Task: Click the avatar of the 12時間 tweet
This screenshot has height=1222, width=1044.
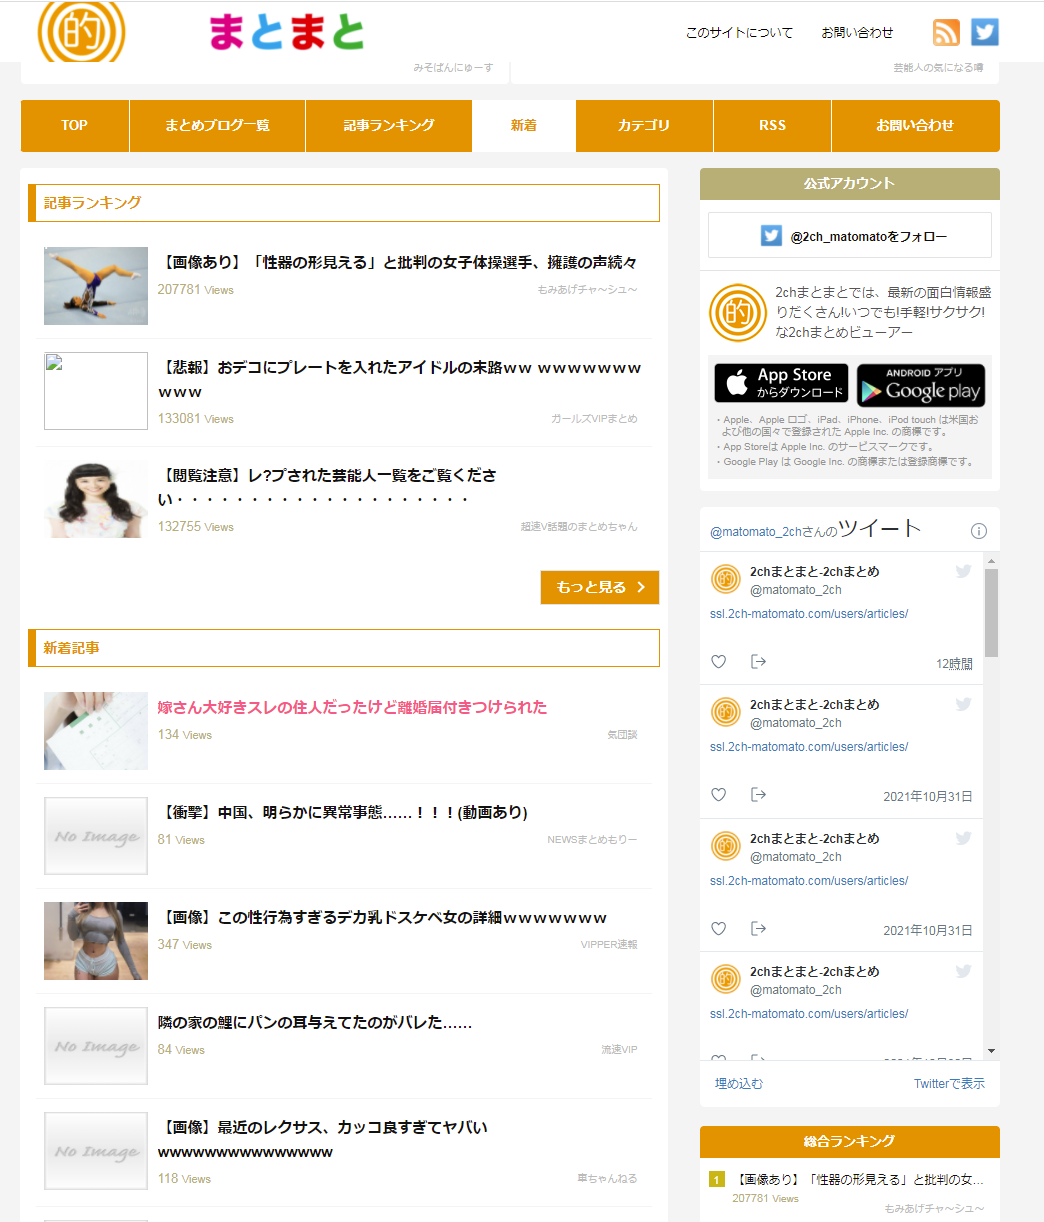Action: click(x=725, y=580)
